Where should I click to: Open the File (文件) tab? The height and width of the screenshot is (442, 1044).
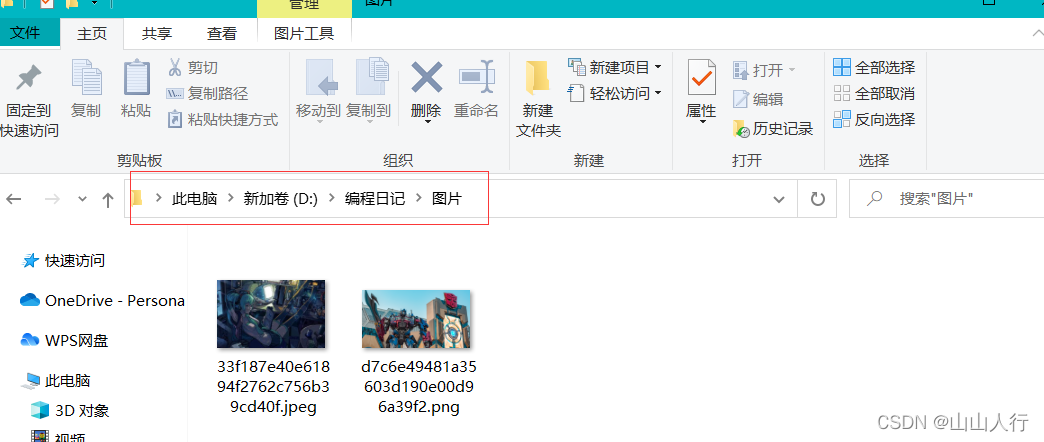[x=26, y=33]
